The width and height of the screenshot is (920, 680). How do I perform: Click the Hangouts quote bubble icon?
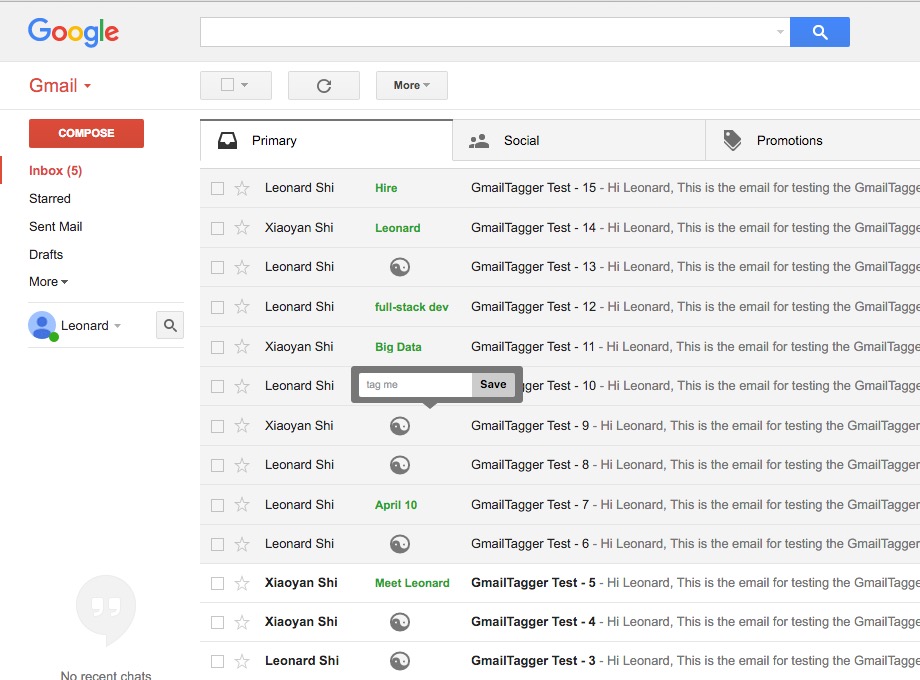(106, 610)
